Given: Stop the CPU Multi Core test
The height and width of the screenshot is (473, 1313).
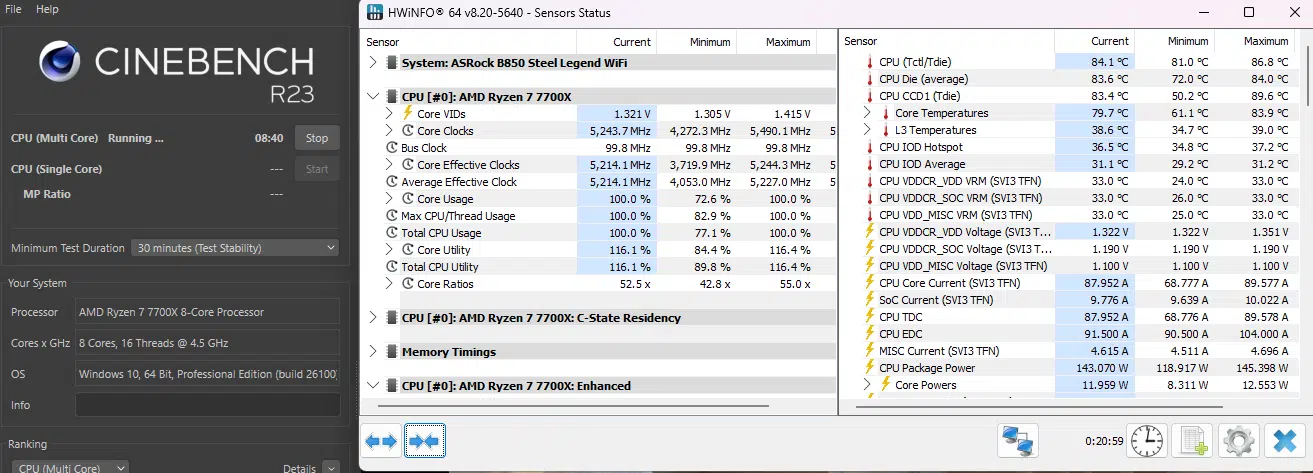Looking at the screenshot, I should pyautogui.click(x=317, y=138).
